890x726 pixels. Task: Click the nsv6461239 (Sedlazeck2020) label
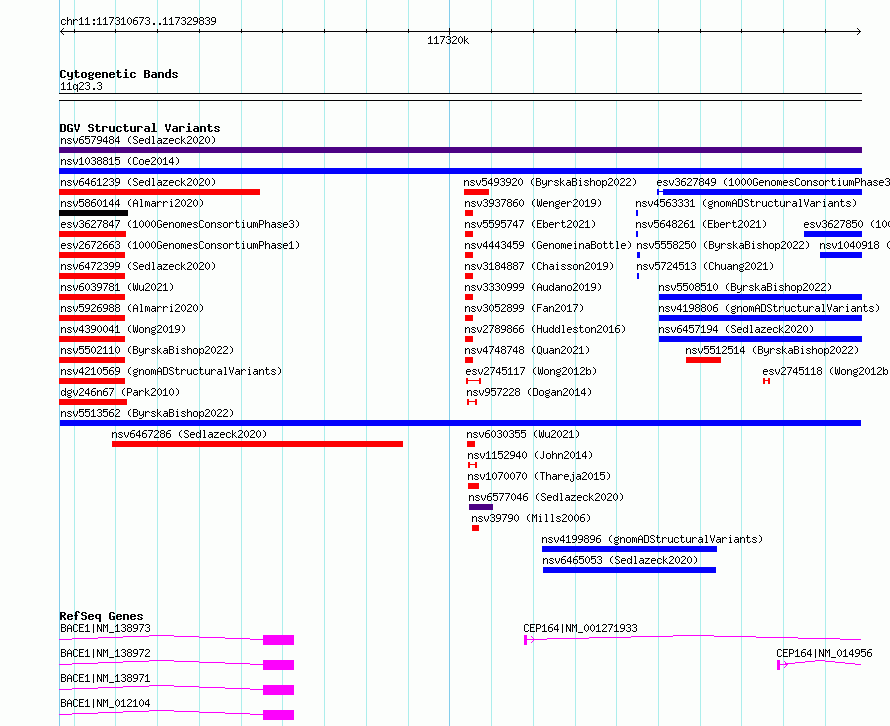click(x=138, y=182)
